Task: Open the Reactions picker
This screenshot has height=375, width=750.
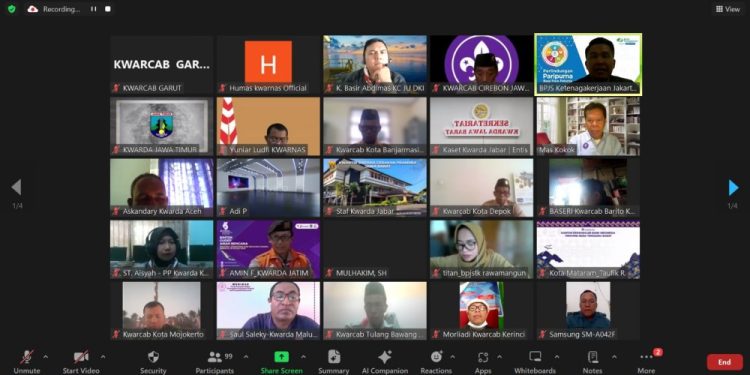Action: [x=436, y=357]
